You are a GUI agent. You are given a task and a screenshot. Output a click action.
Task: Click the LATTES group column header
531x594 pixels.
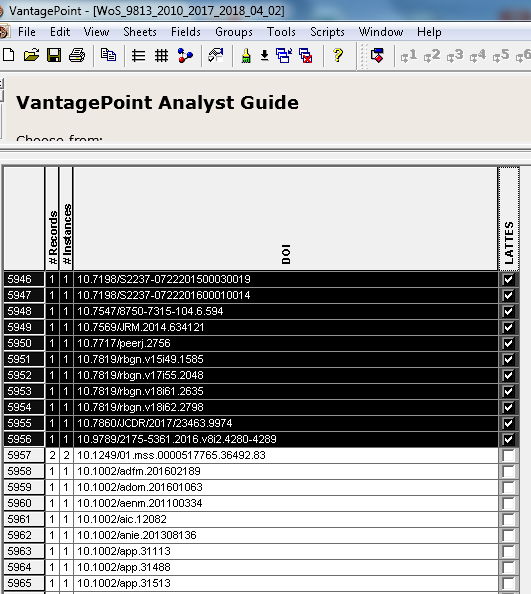(509, 219)
